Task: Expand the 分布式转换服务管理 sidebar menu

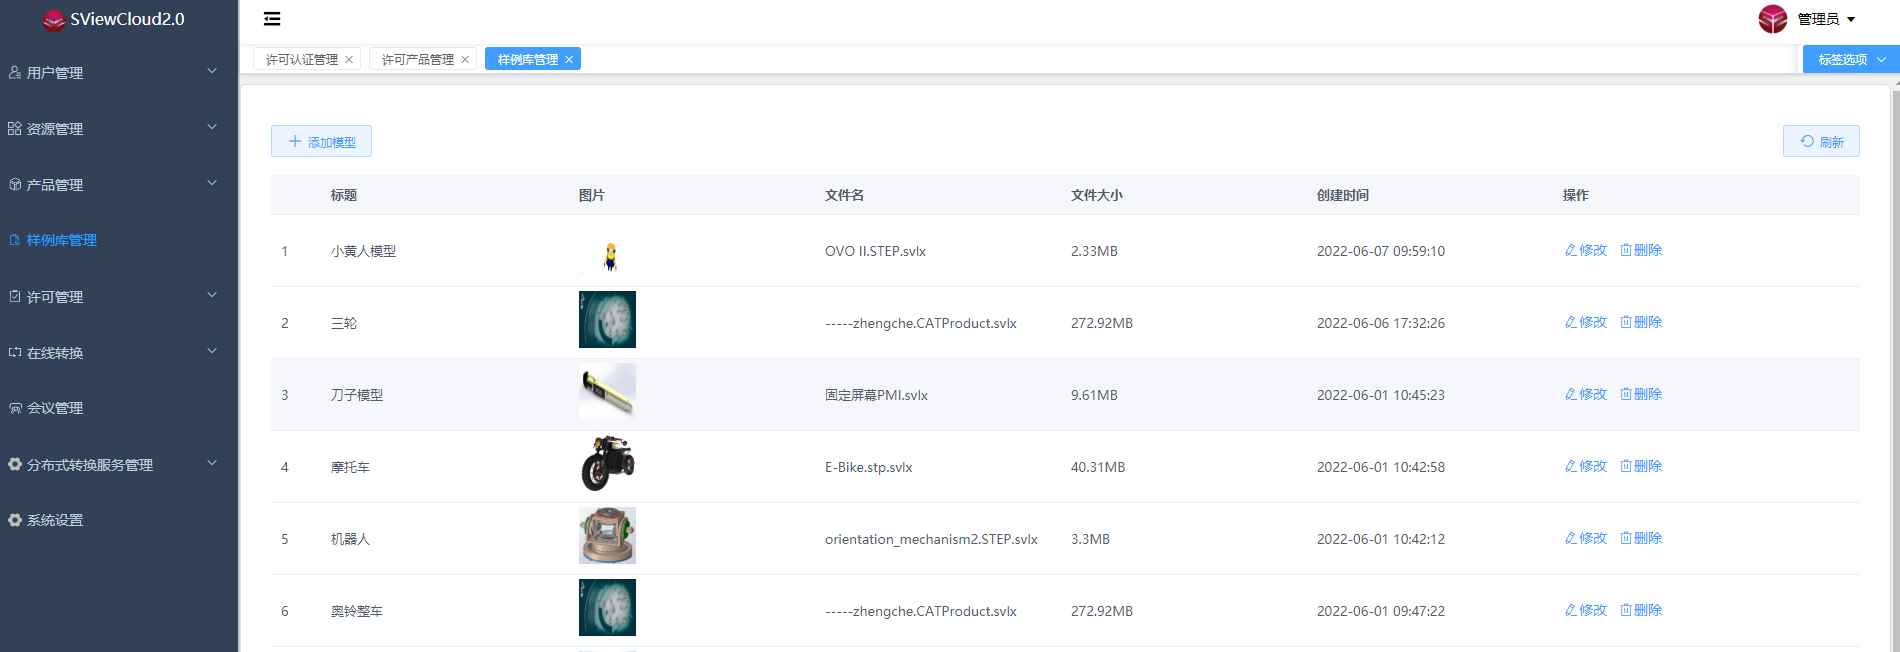Action: pos(119,464)
